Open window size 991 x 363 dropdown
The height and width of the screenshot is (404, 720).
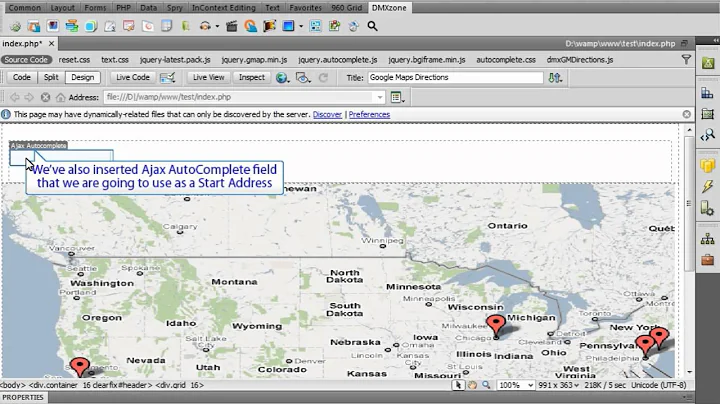pos(558,385)
